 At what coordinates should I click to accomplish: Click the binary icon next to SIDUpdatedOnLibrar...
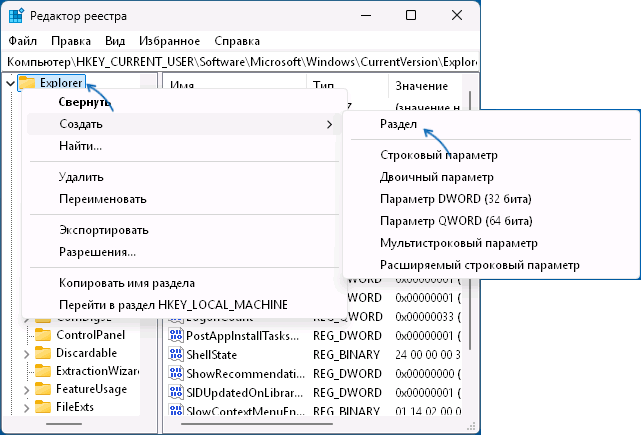pyautogui.click(x=176, y=392)
